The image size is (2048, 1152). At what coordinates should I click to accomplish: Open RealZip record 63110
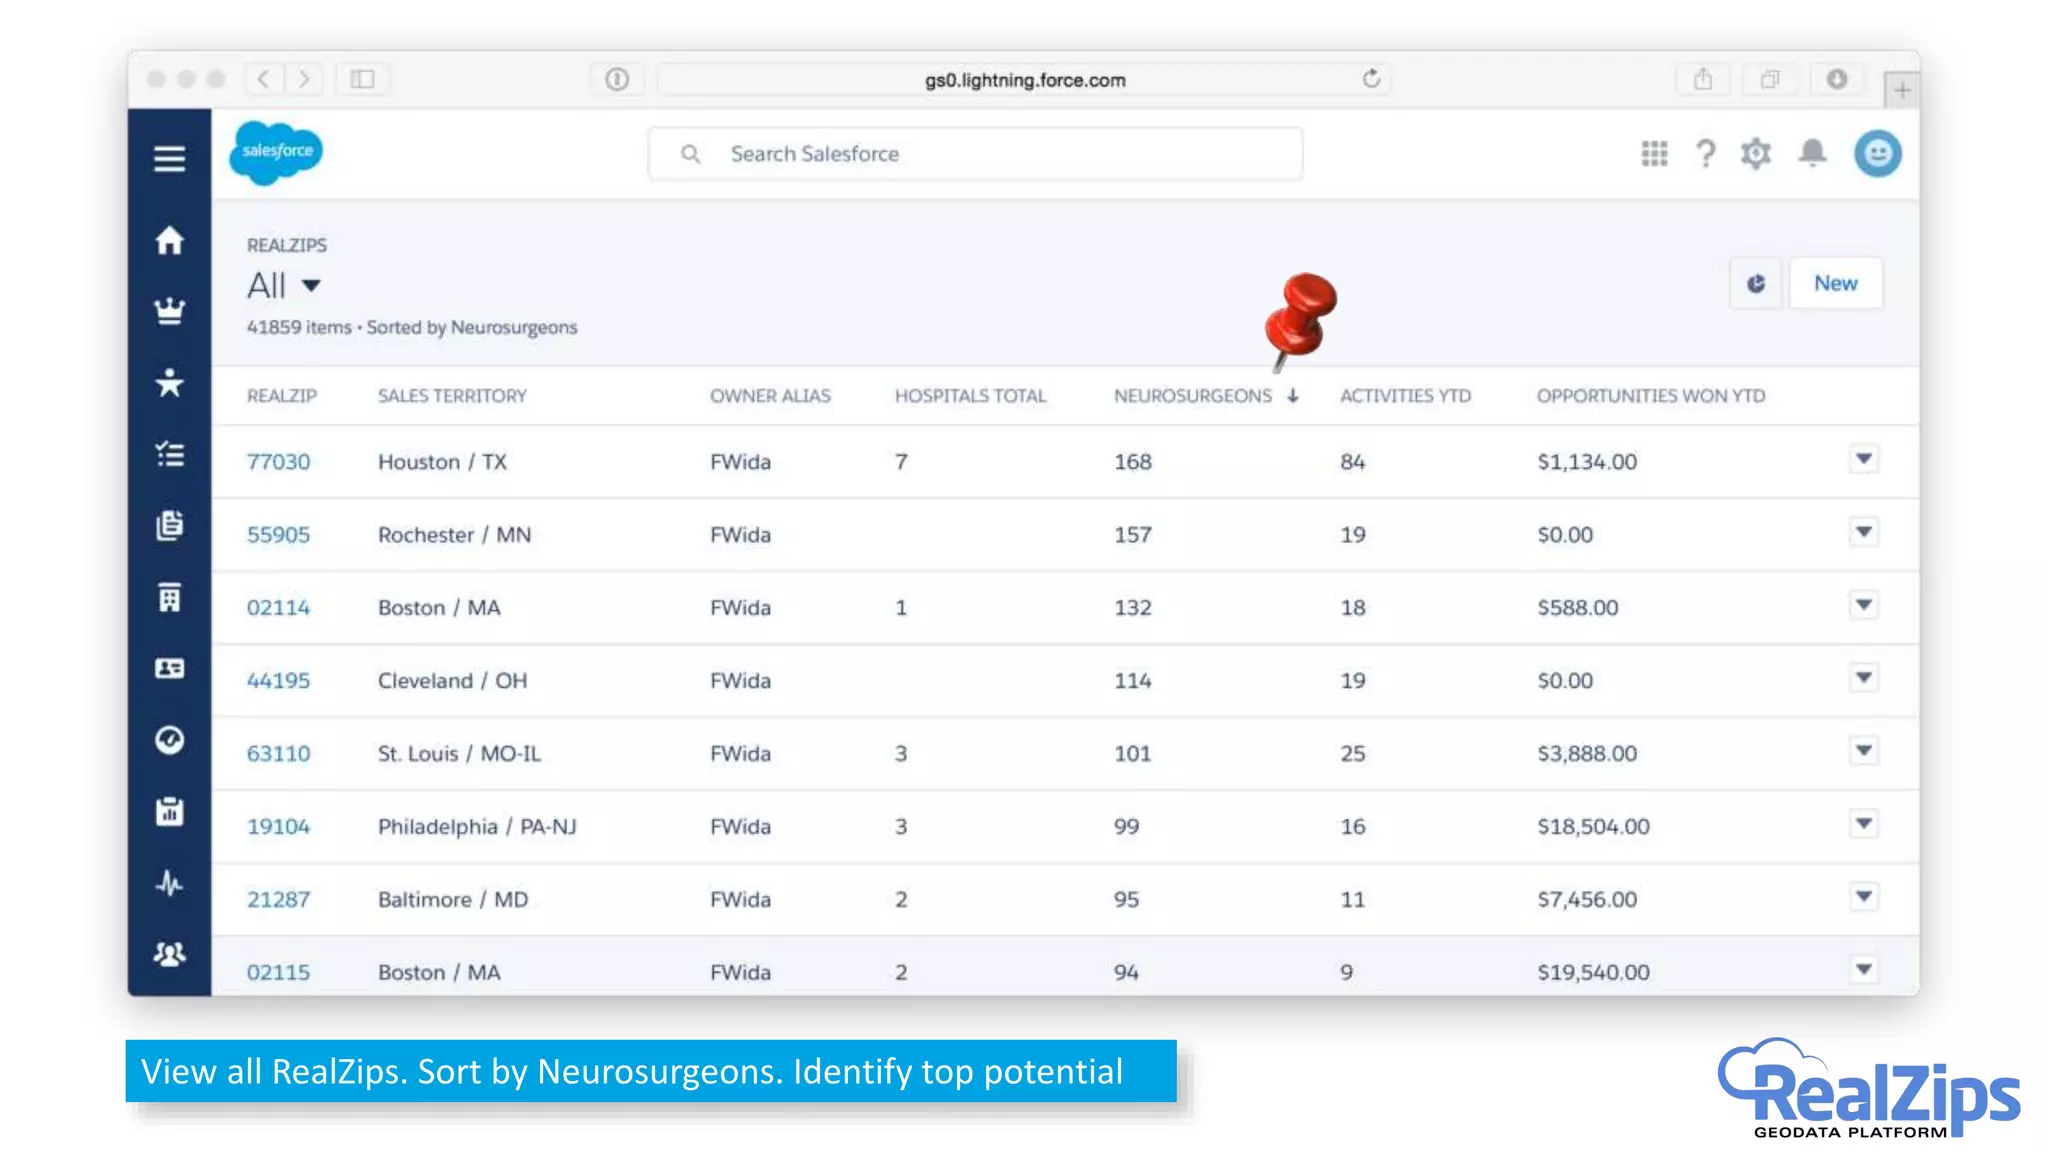(x=278, y=754)
